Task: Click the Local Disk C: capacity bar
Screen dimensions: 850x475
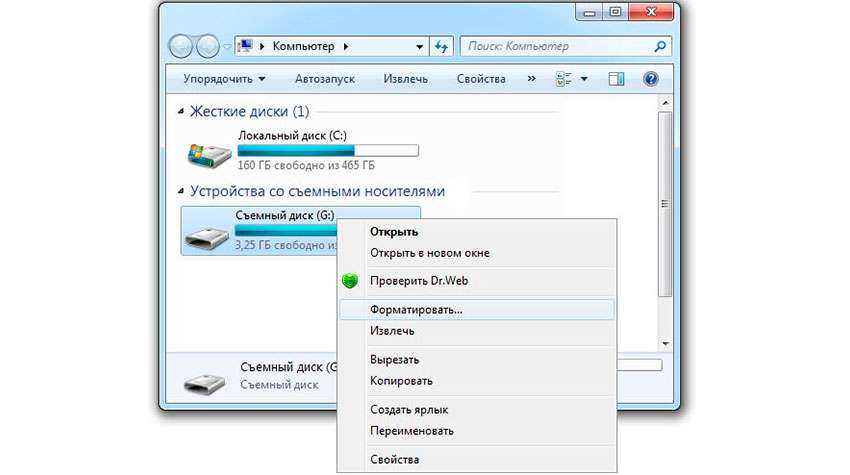Action: tap(327, 150)
